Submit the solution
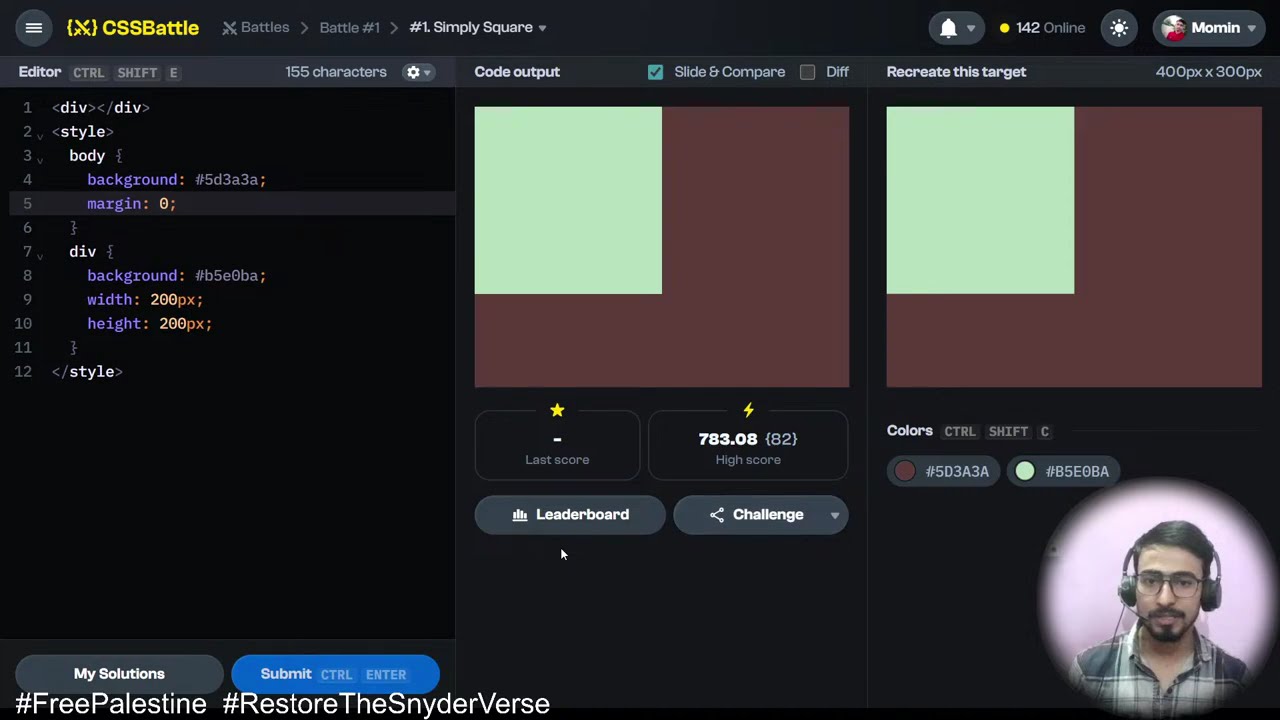Screen dimensions: 1280x720 (335, 674)
